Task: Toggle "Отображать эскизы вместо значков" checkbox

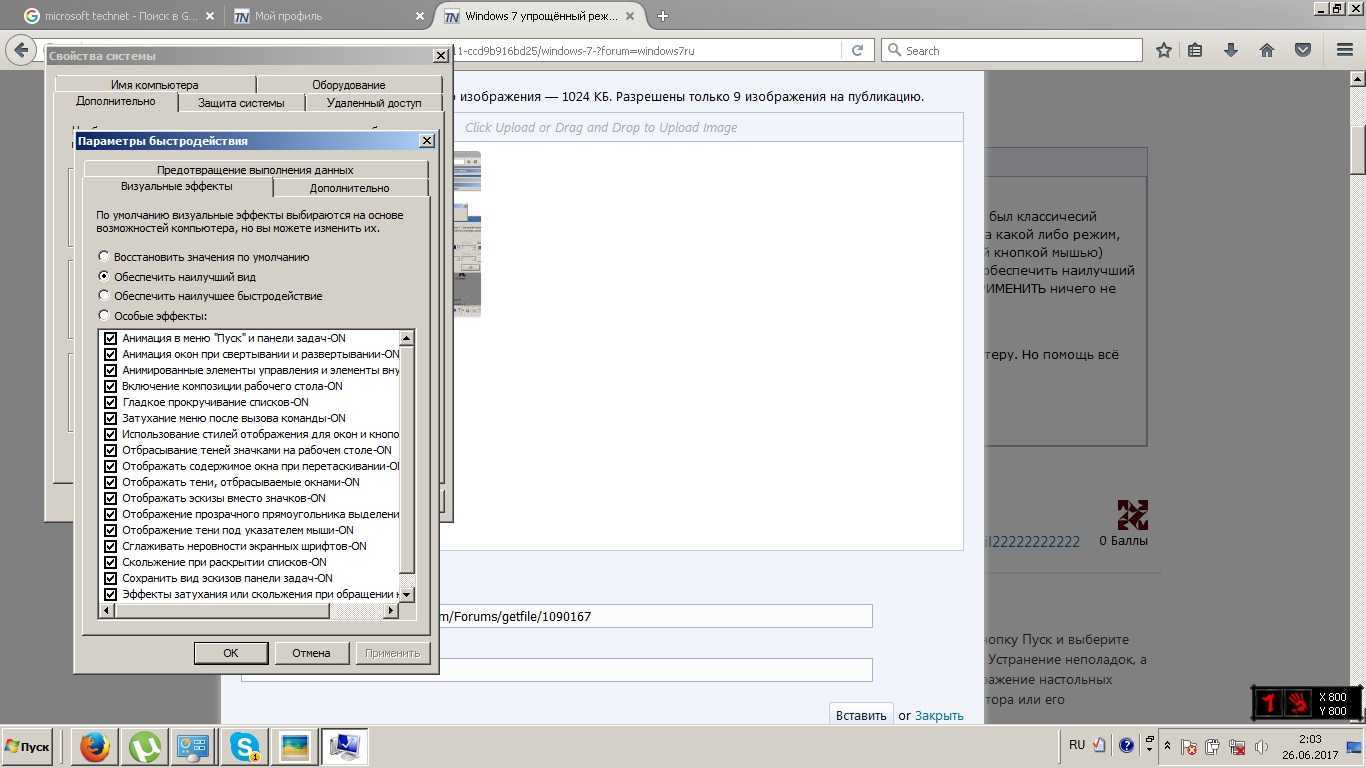Action: (111, 498)
